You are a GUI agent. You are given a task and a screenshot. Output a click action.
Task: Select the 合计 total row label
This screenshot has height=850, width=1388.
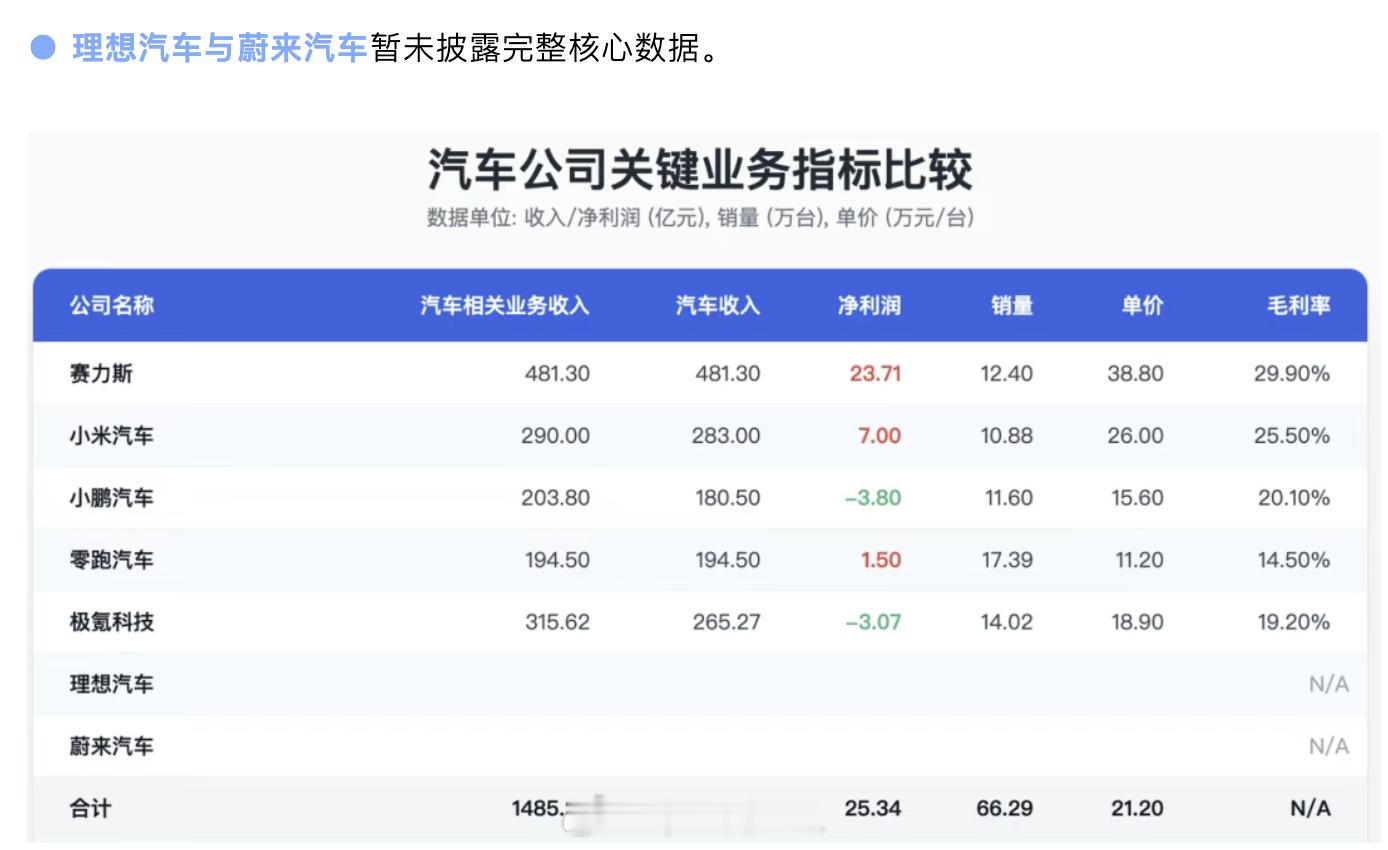(91, 808)
